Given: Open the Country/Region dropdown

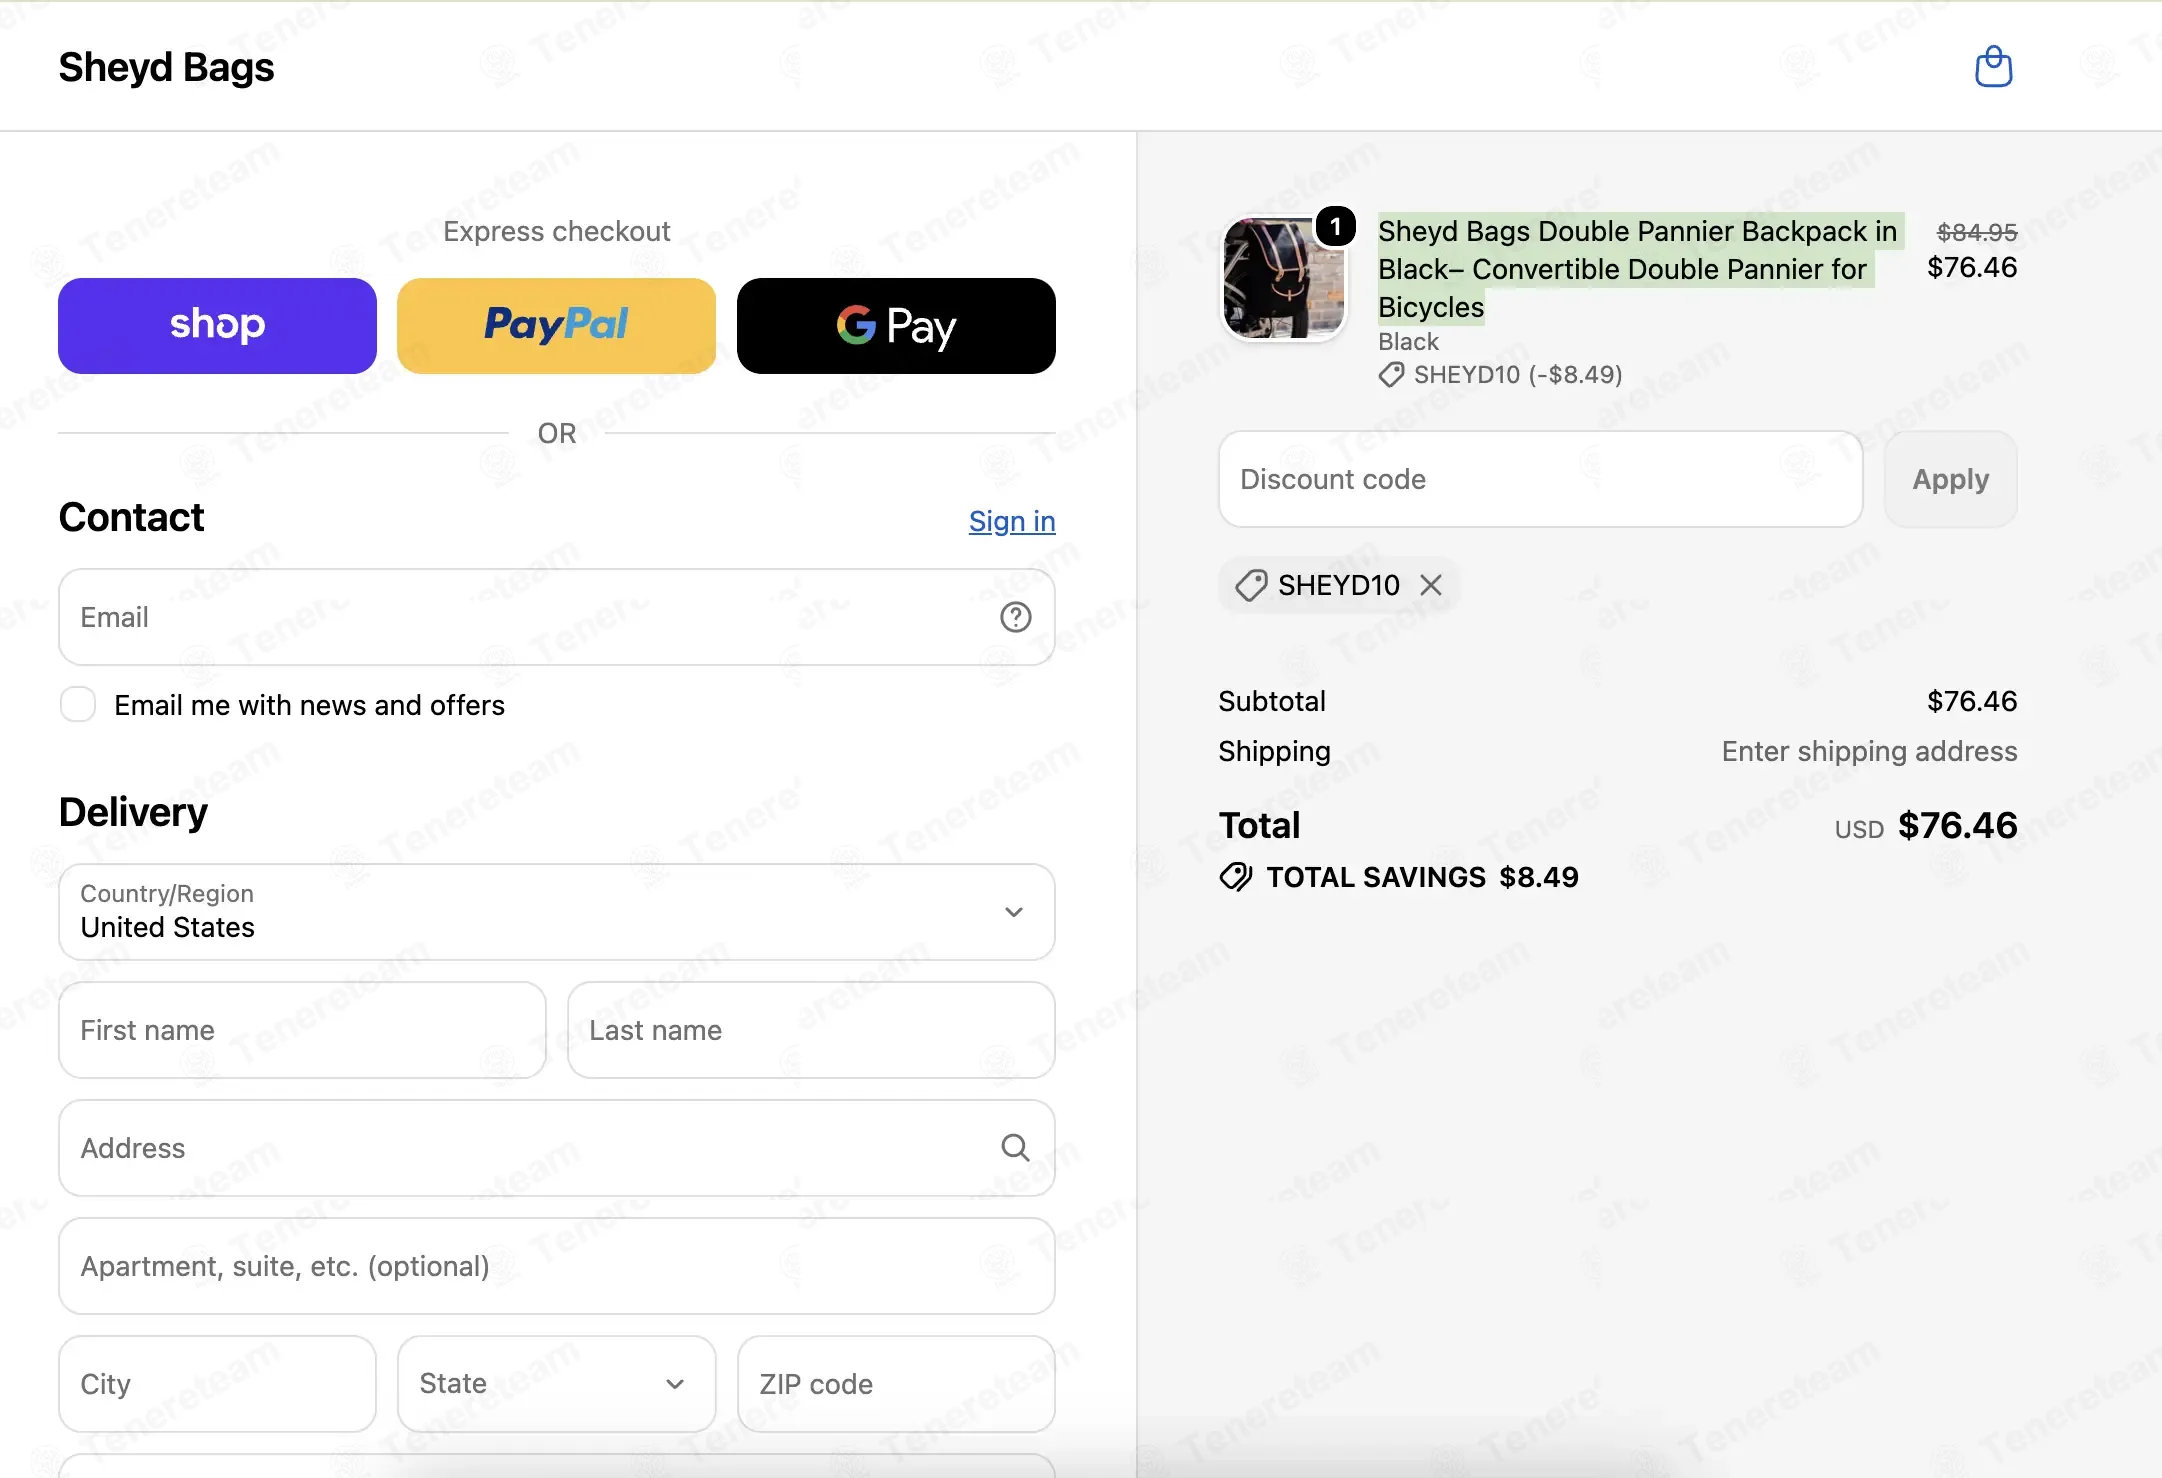Looking at the screenshot, I should (557, 912).
